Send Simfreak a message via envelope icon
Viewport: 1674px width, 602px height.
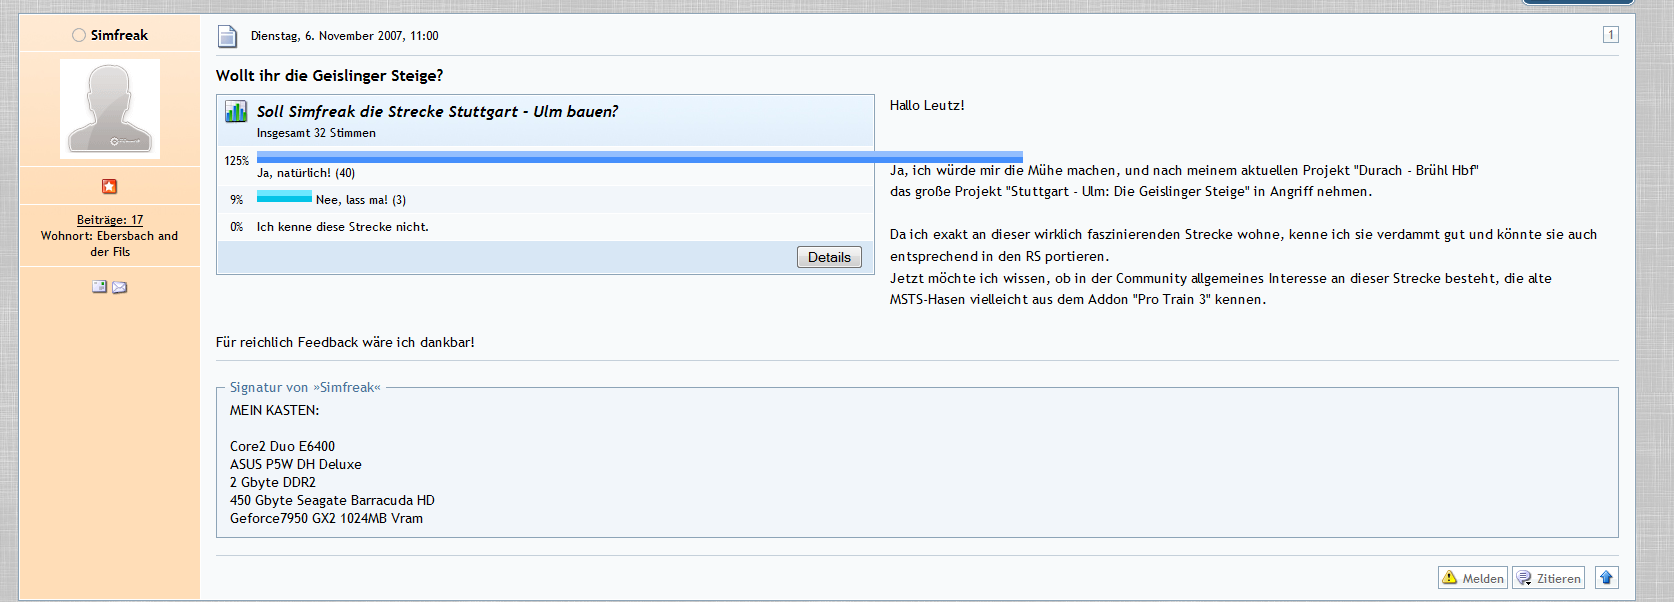[120, 287]
